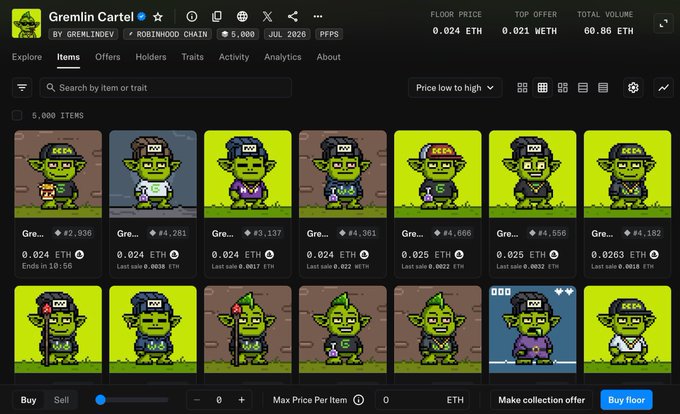Open the Analytics tab
The image size is (680, 414).
click(283, 57)
